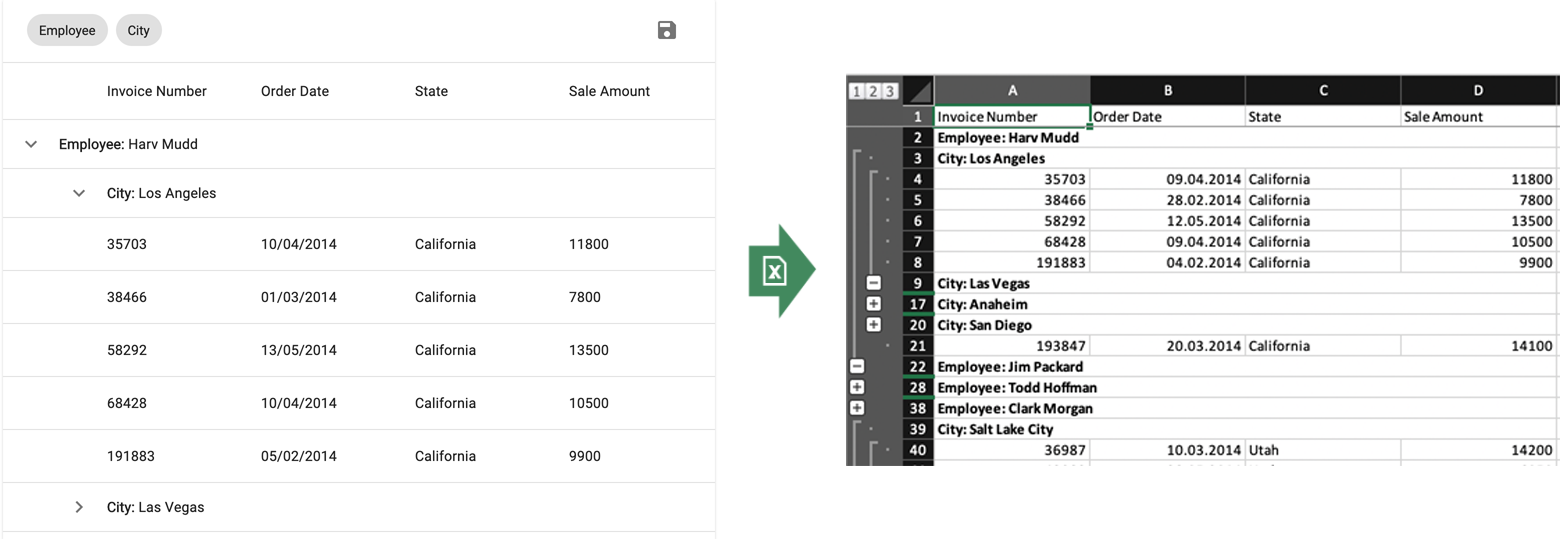Click the order date 13/05/2014 in the grid
This screenshot has height=540, width=1560.
click(x=299, y=350)
